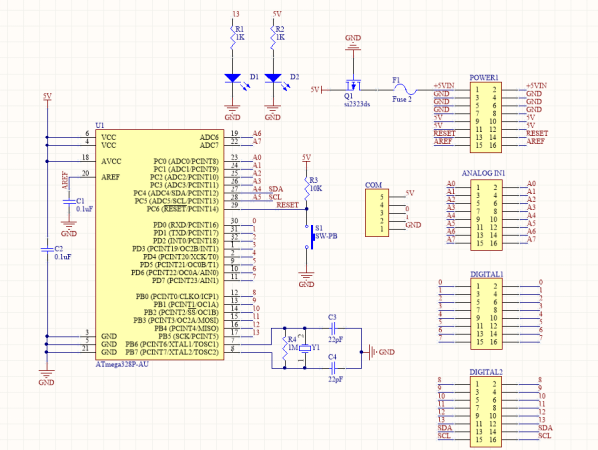This screenshot has height=450, width=598.
Task: Click the GND symbol below capacitor C1
Action: pyautogui.click(x=69, y=229)
